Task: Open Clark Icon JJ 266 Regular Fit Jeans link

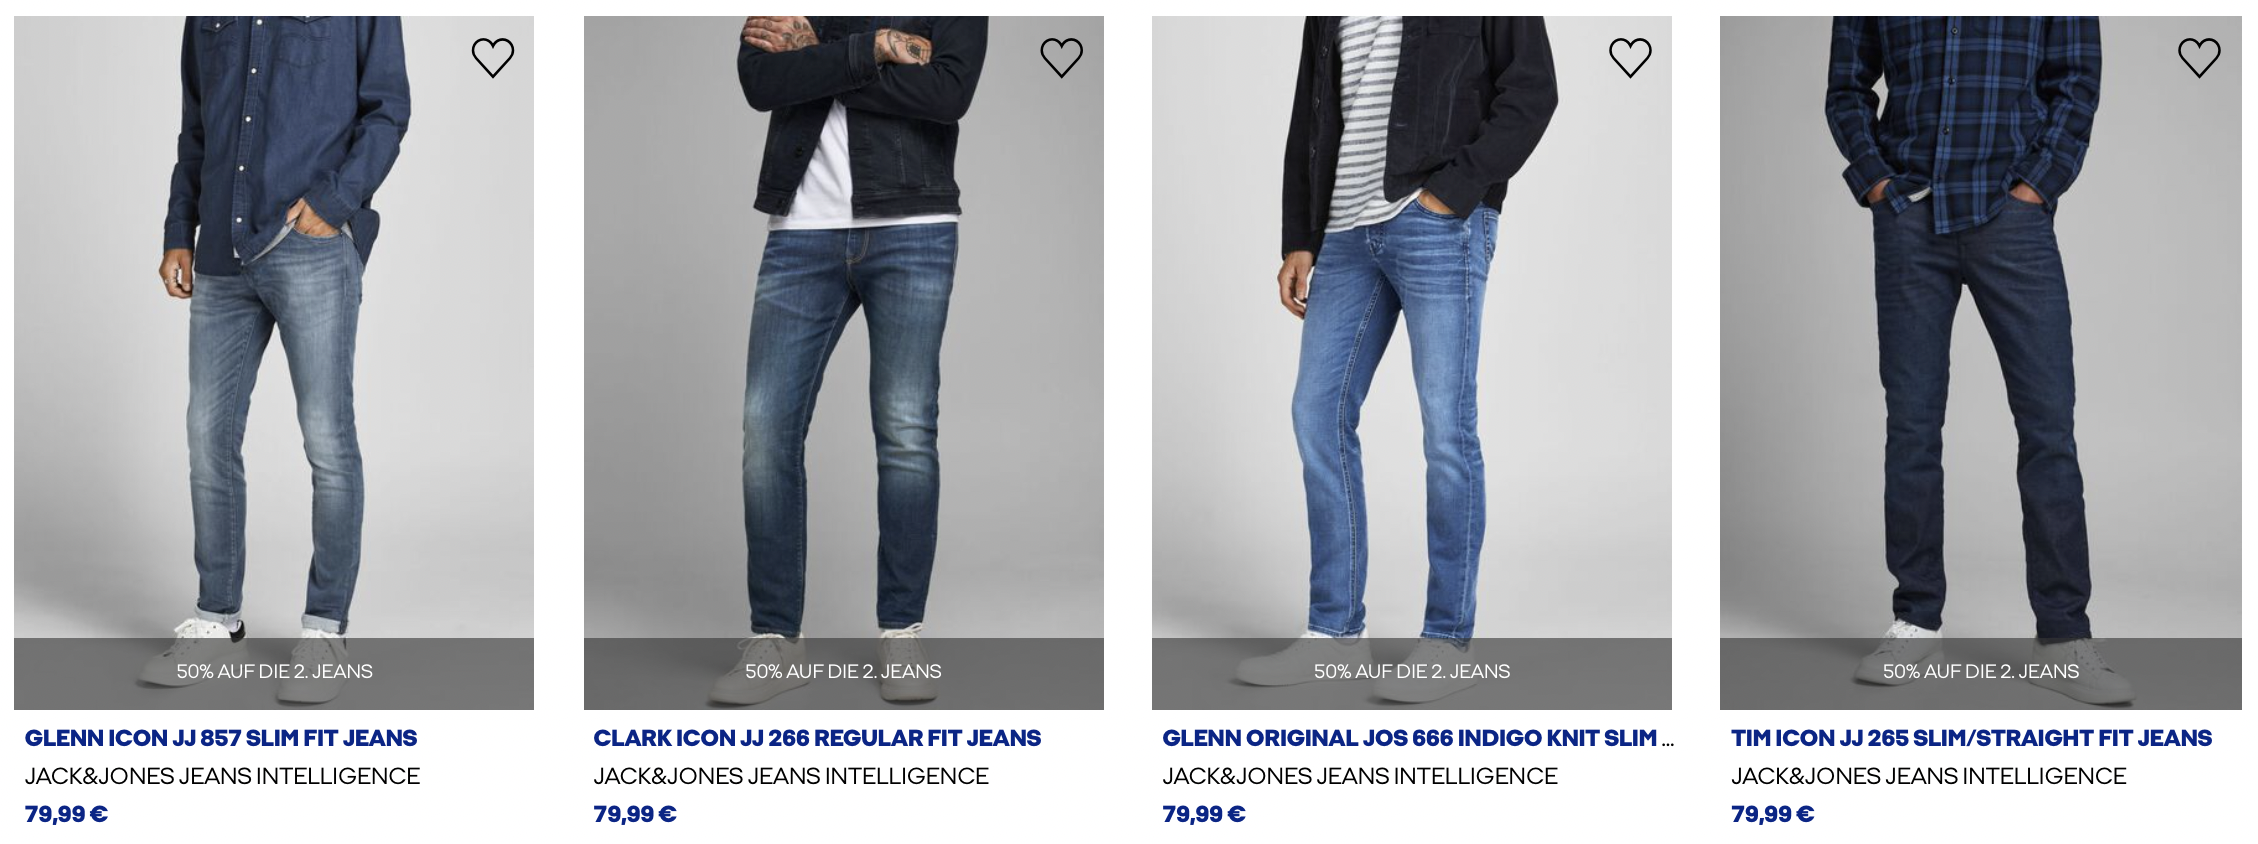Action: coord(817,738)
